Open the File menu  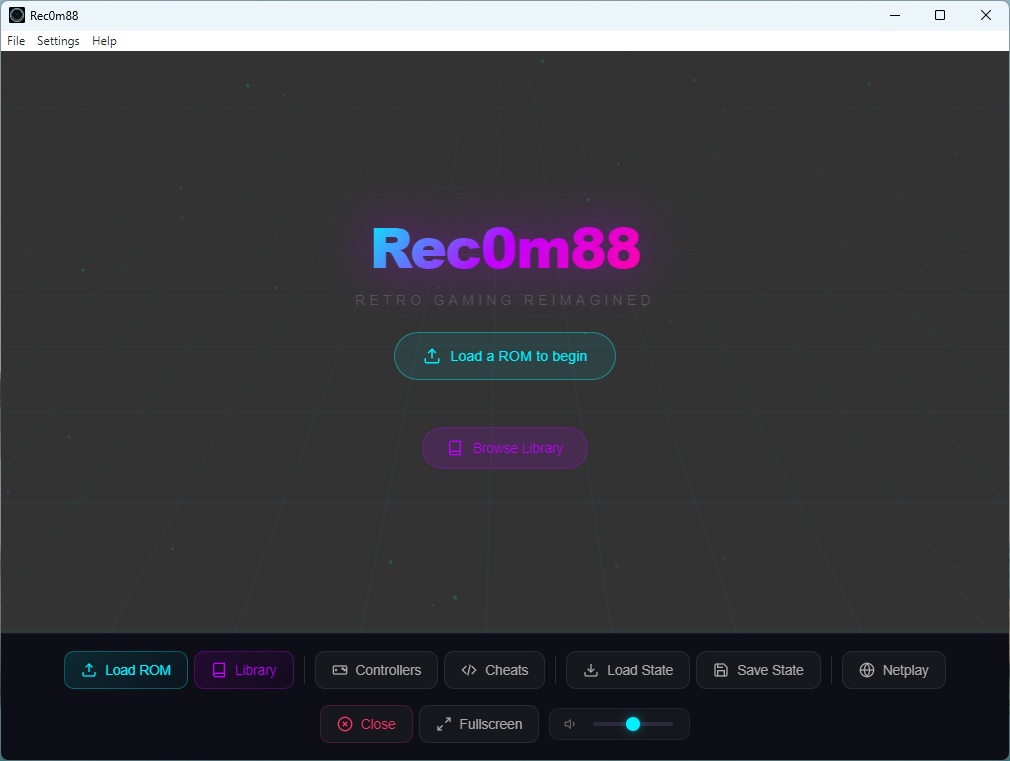[15, 40]
